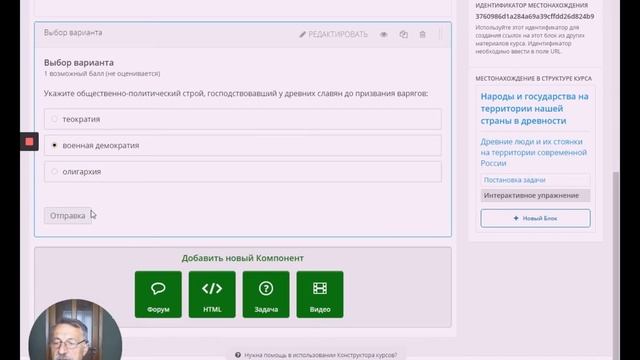Click the Отправка submit button
This screenshot has height=360, width=640.
coord(68,216)
